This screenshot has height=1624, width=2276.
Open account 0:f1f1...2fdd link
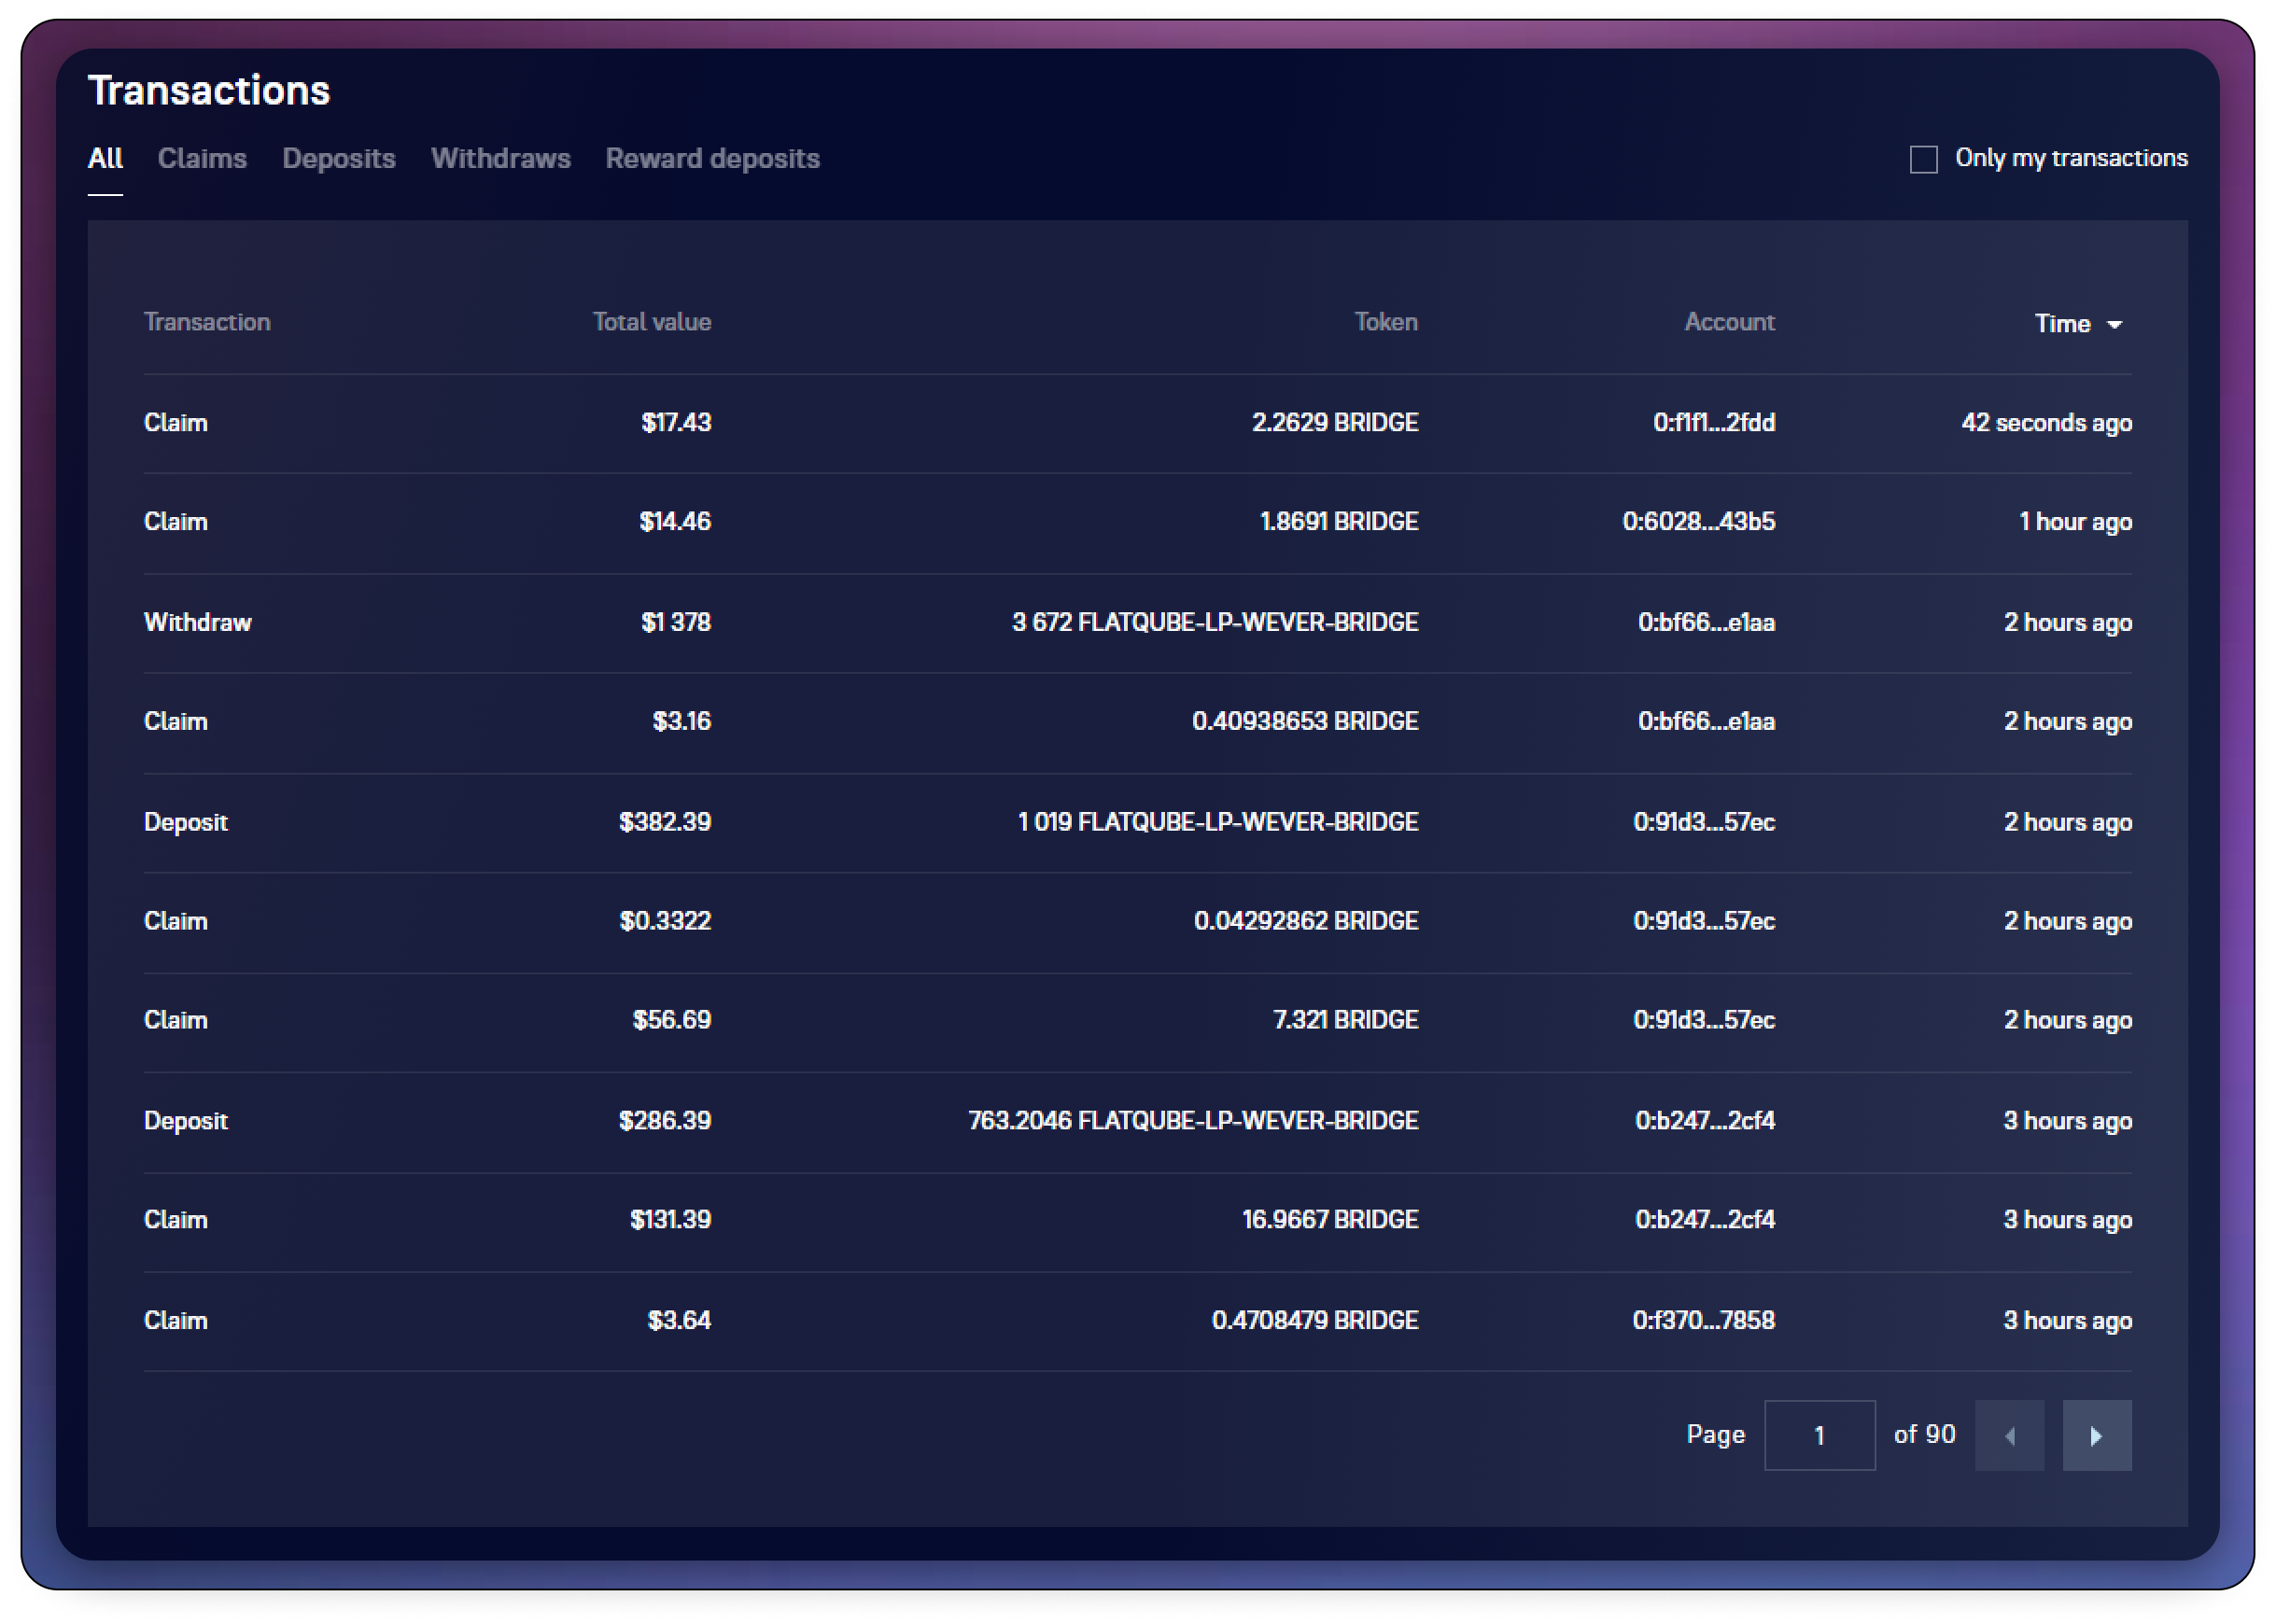pyautogui.click(x=1714, y=422)
